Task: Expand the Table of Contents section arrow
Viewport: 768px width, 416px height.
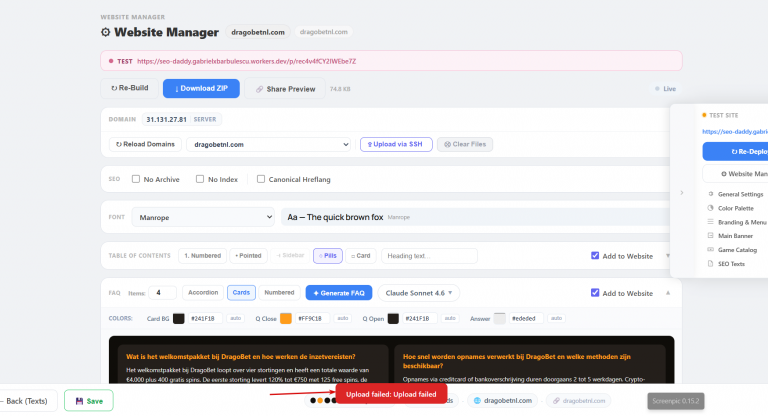Action: pos(668,256)
